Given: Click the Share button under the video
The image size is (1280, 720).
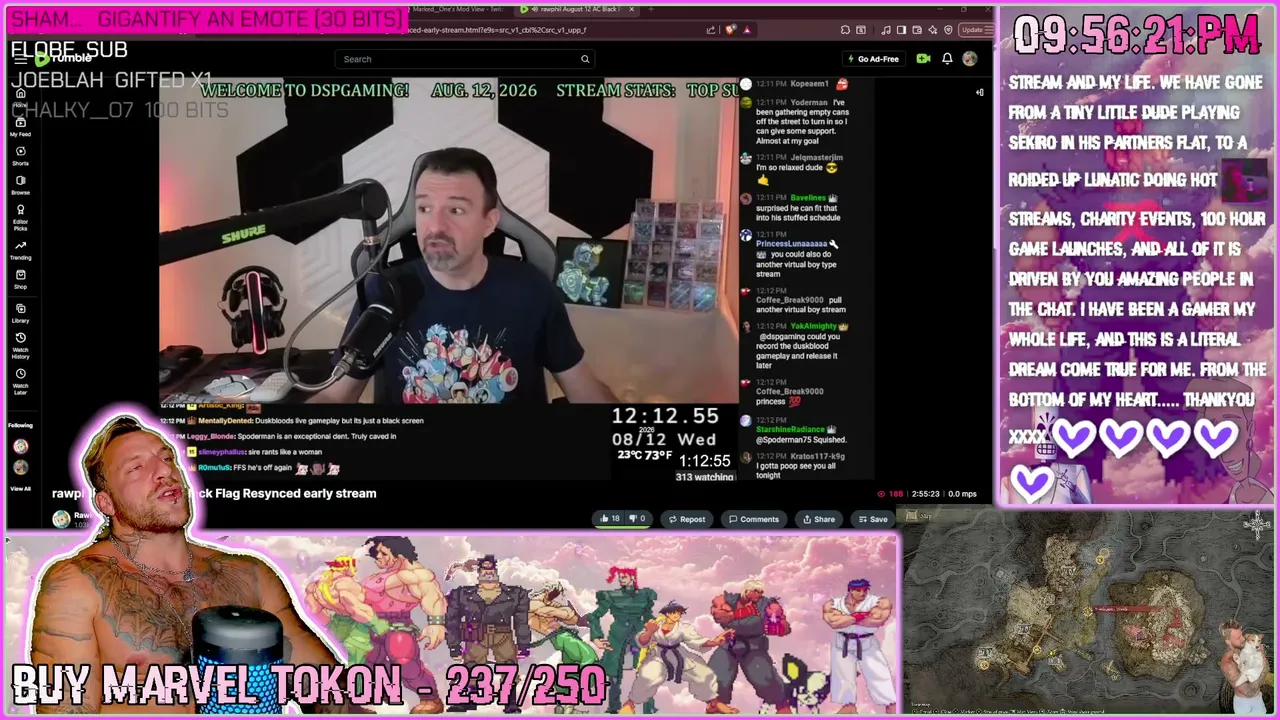Looking at the screenshot, I should (x=819, y=519).
